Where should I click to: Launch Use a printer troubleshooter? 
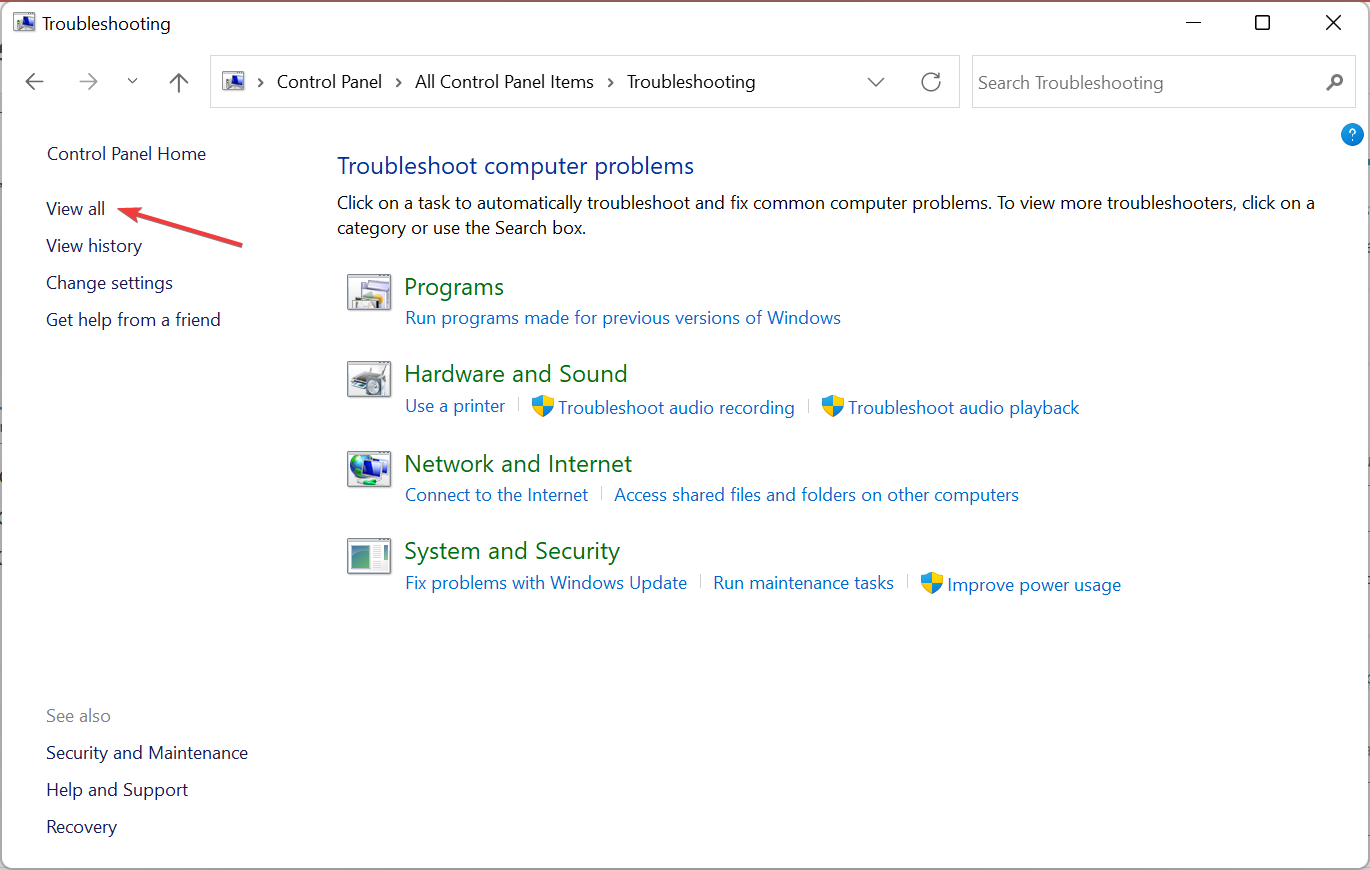tap(455, 406)
